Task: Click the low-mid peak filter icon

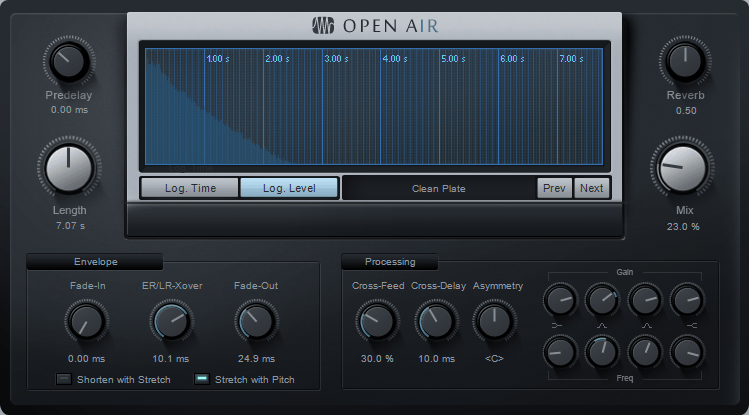Action: click(x=601, y=326)
